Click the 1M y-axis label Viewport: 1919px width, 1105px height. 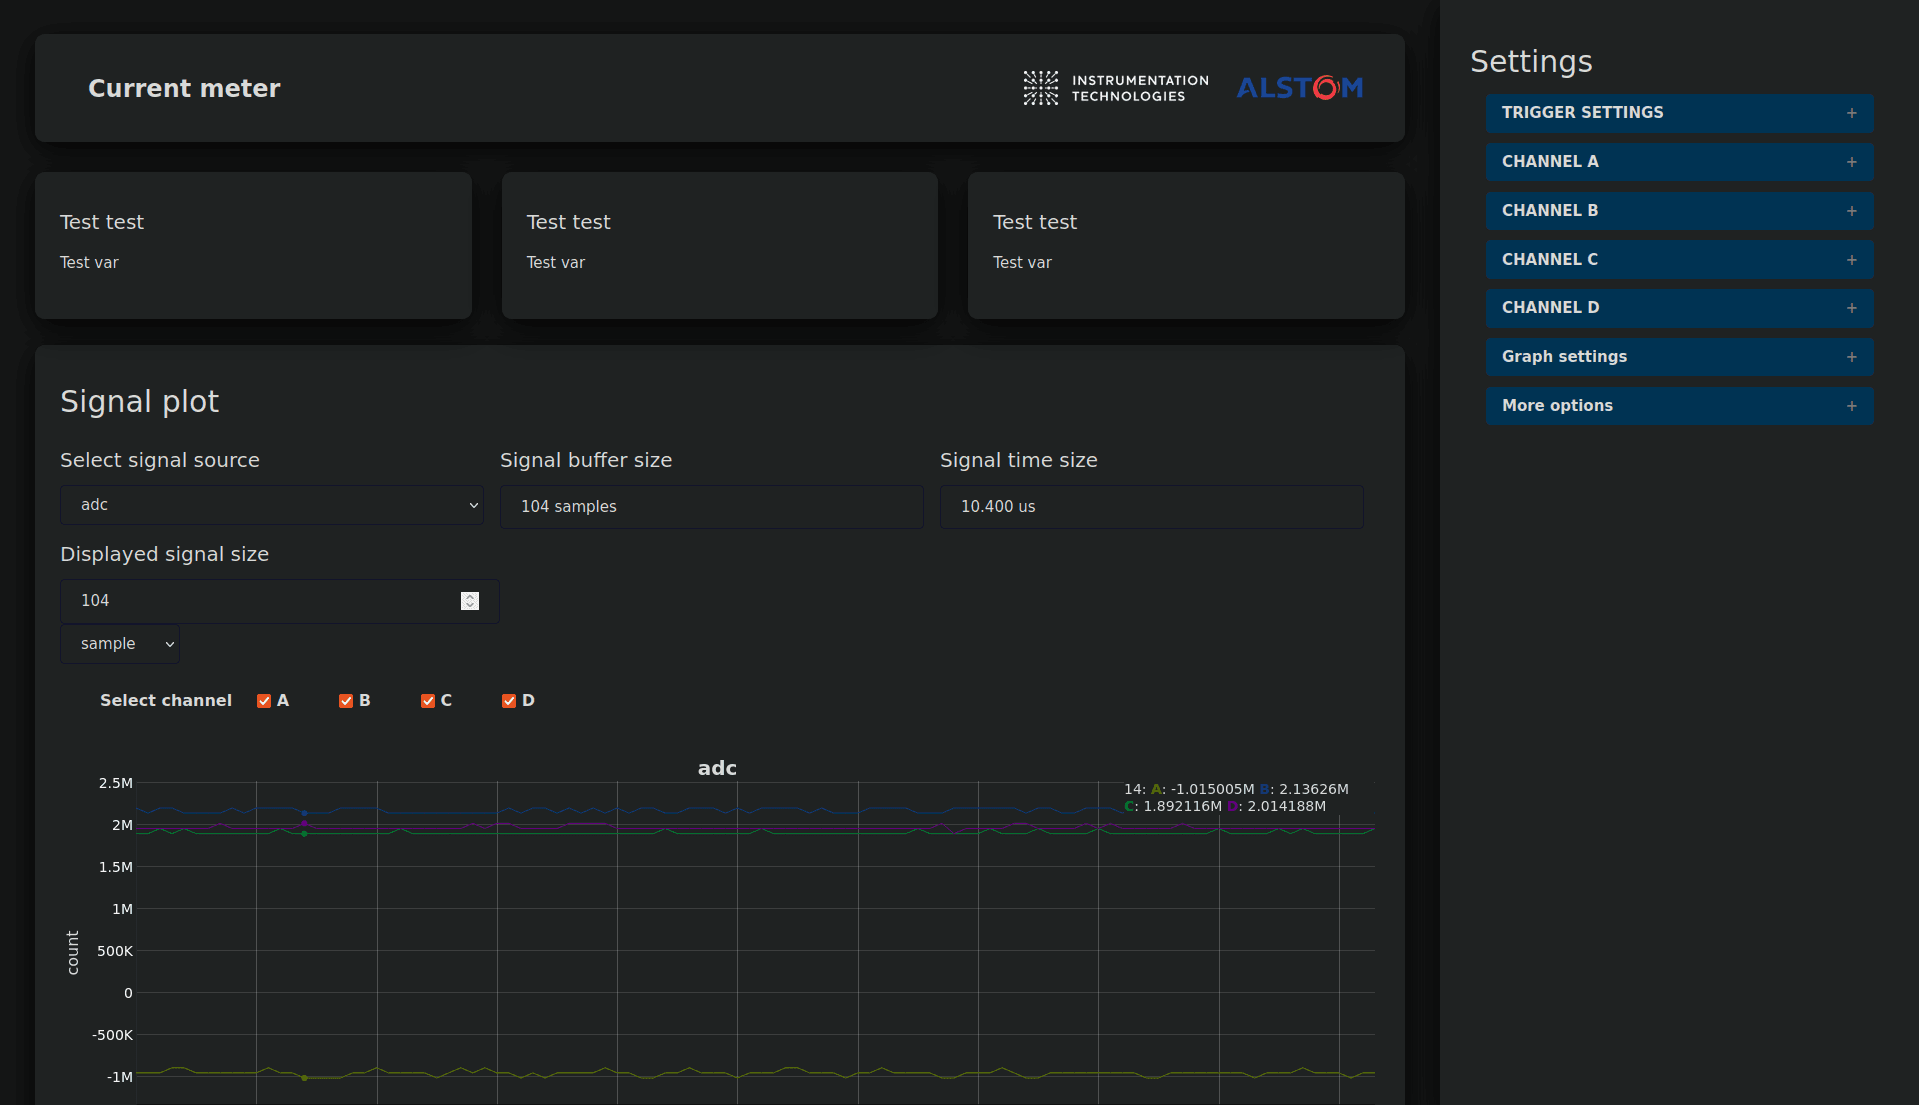pos(123,909)
